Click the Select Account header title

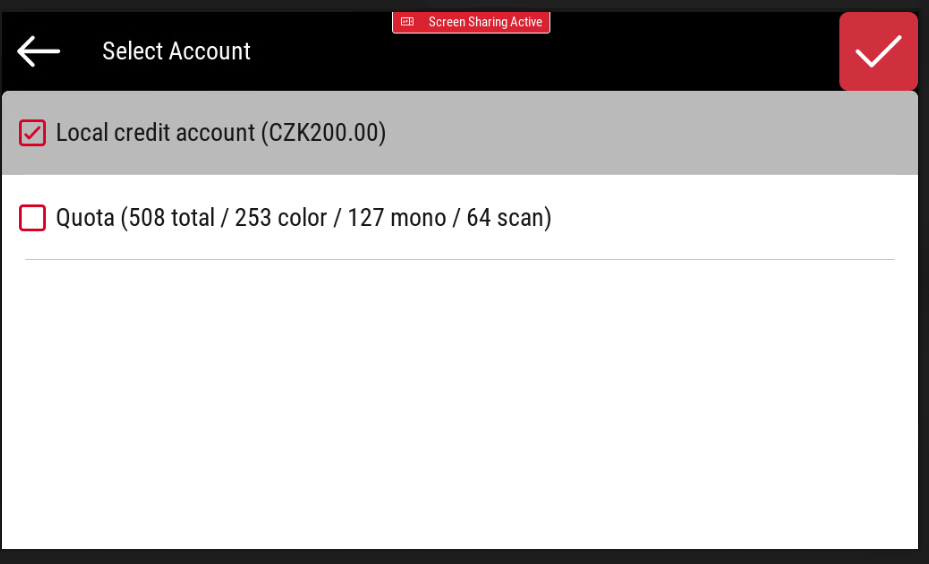(176, 51)
